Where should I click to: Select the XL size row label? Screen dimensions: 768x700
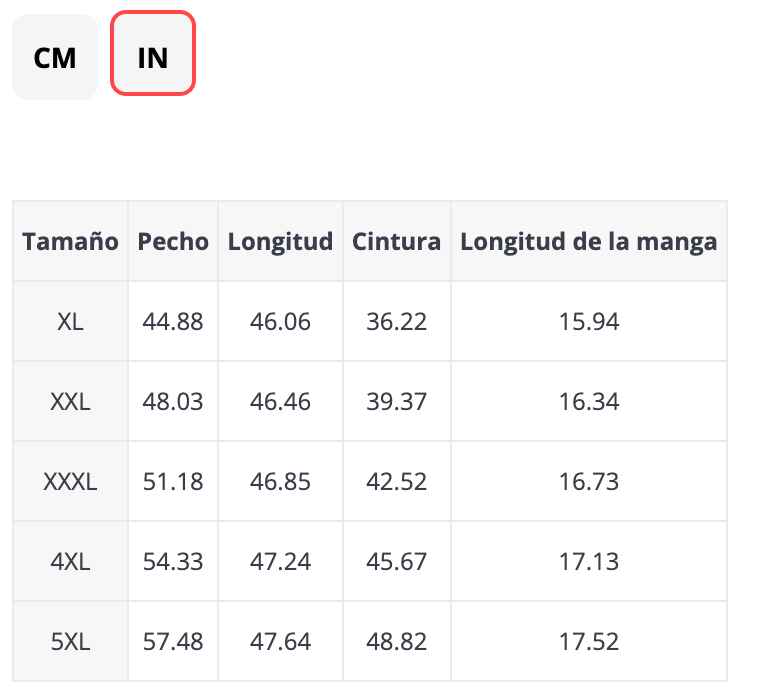pos(71,322)
